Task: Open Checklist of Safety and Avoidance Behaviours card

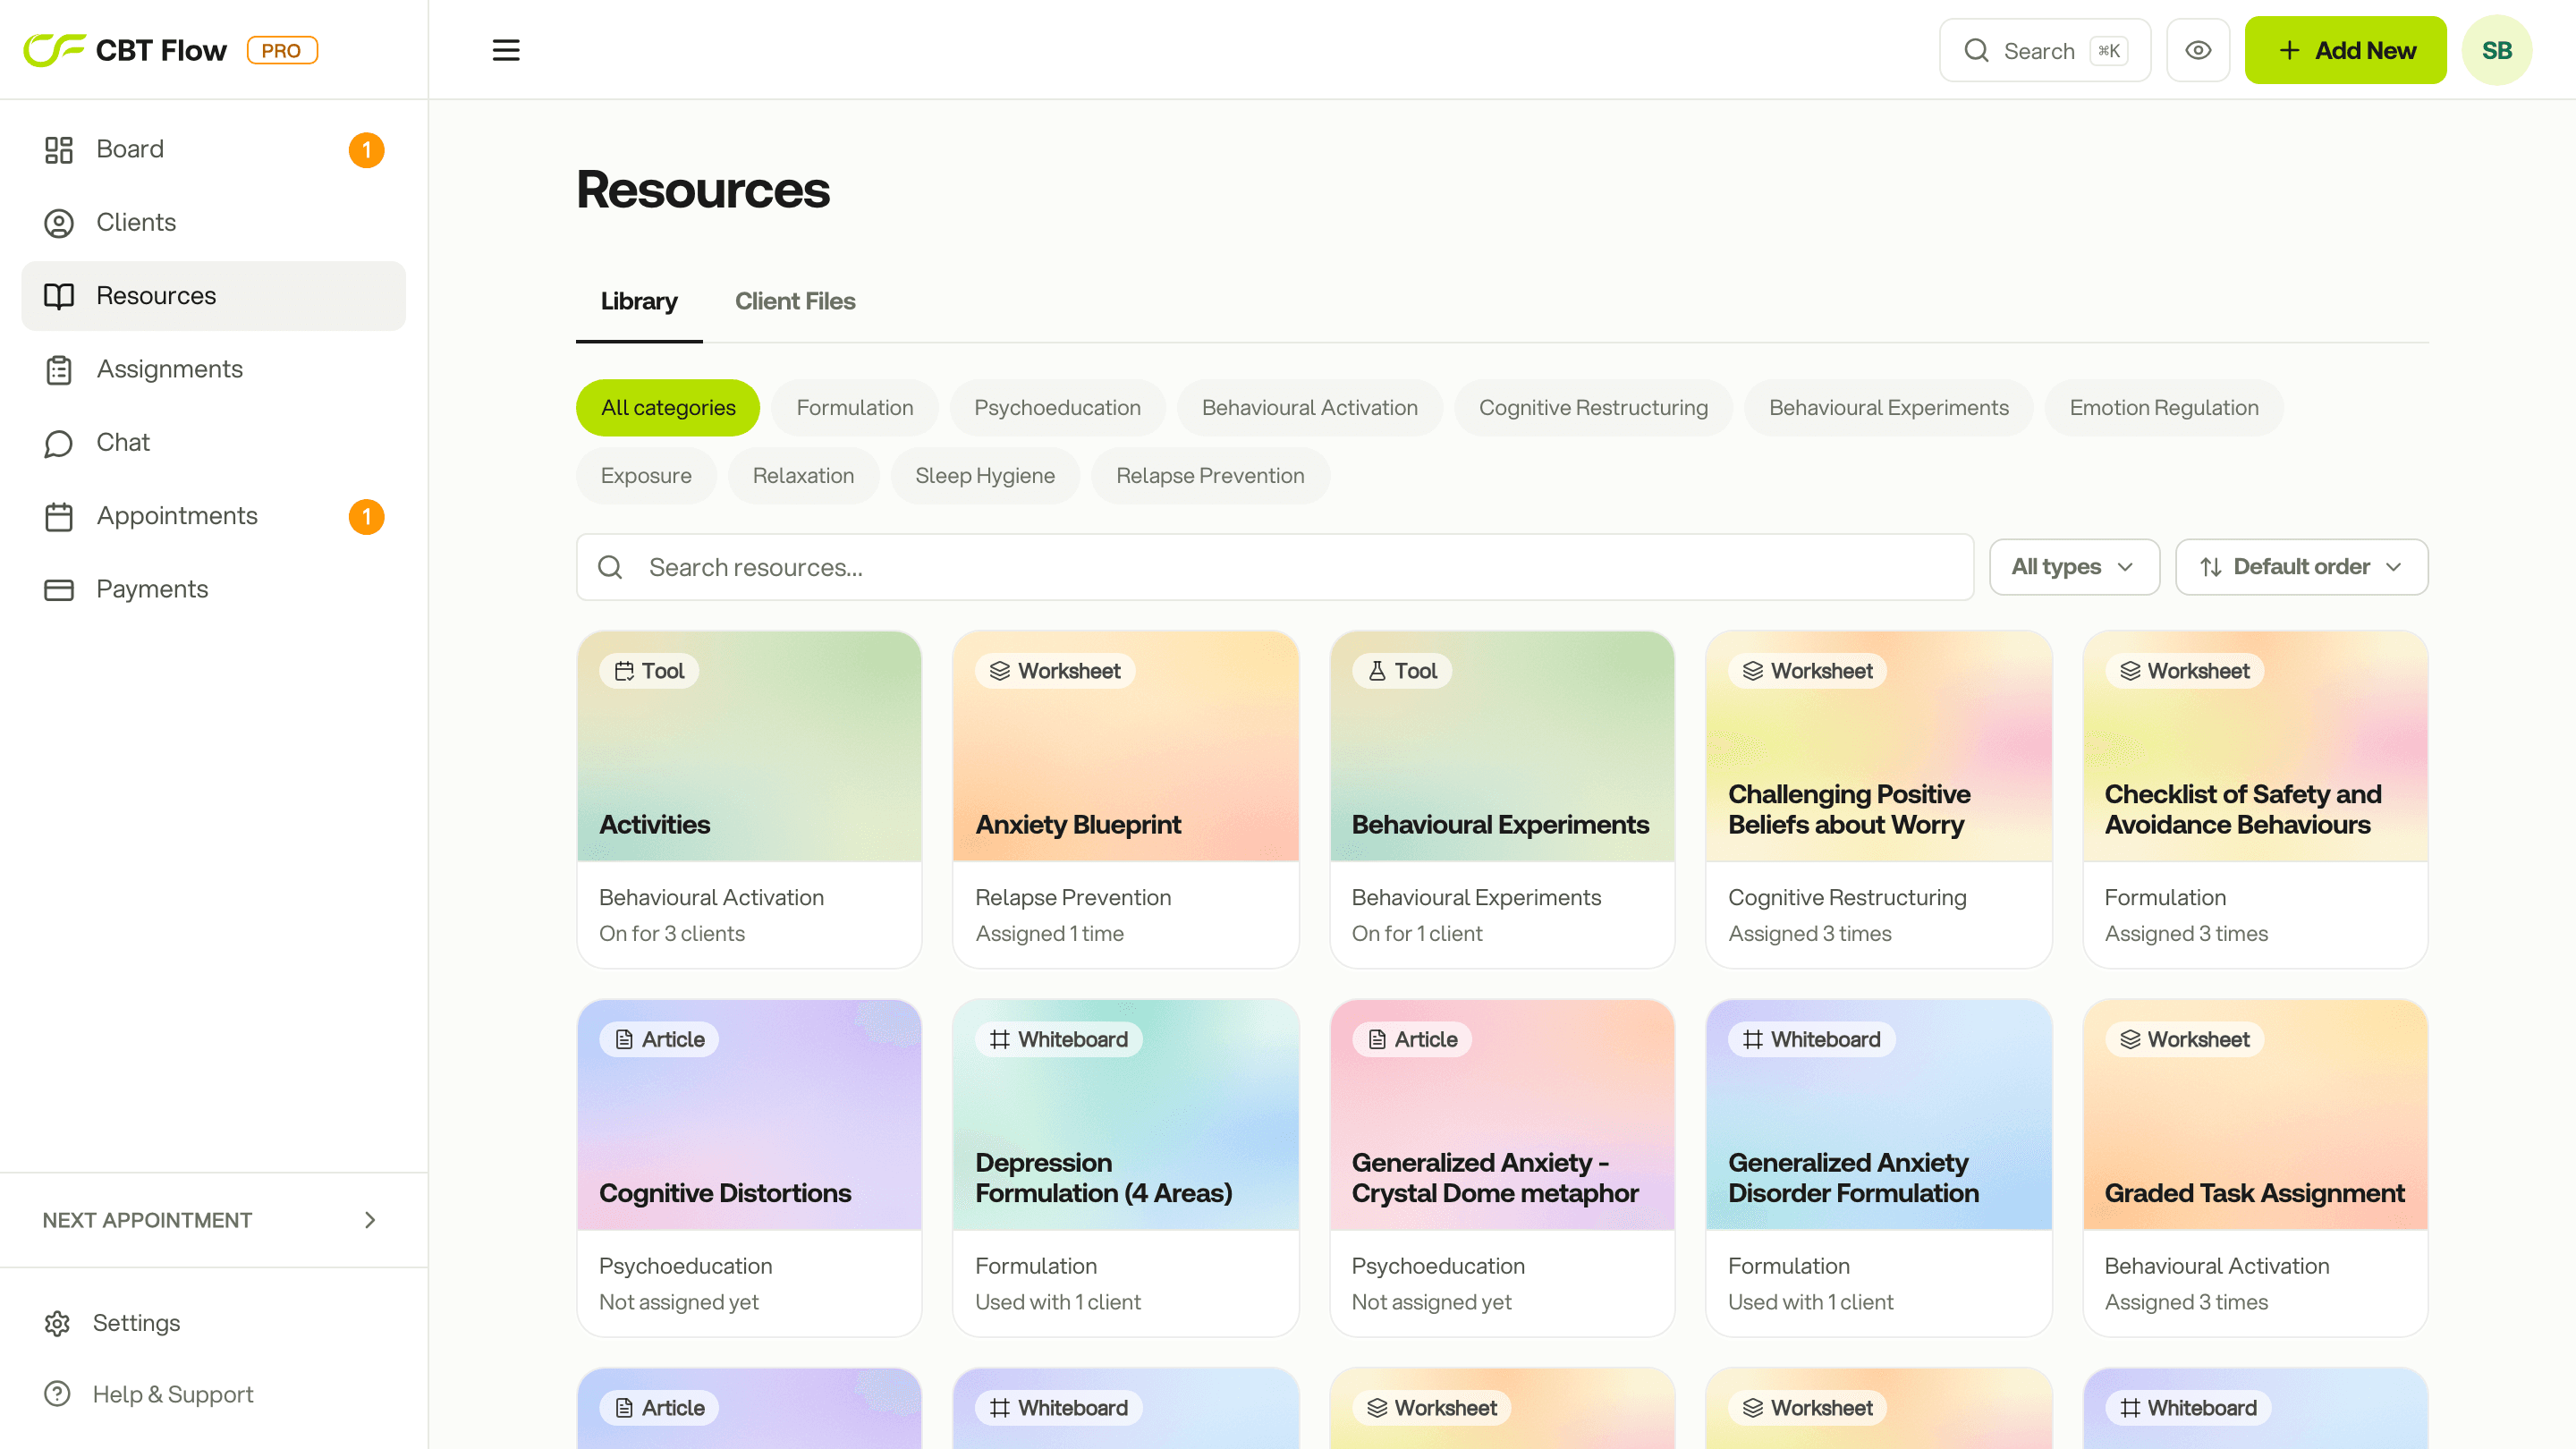Action: coord(2255,799)
